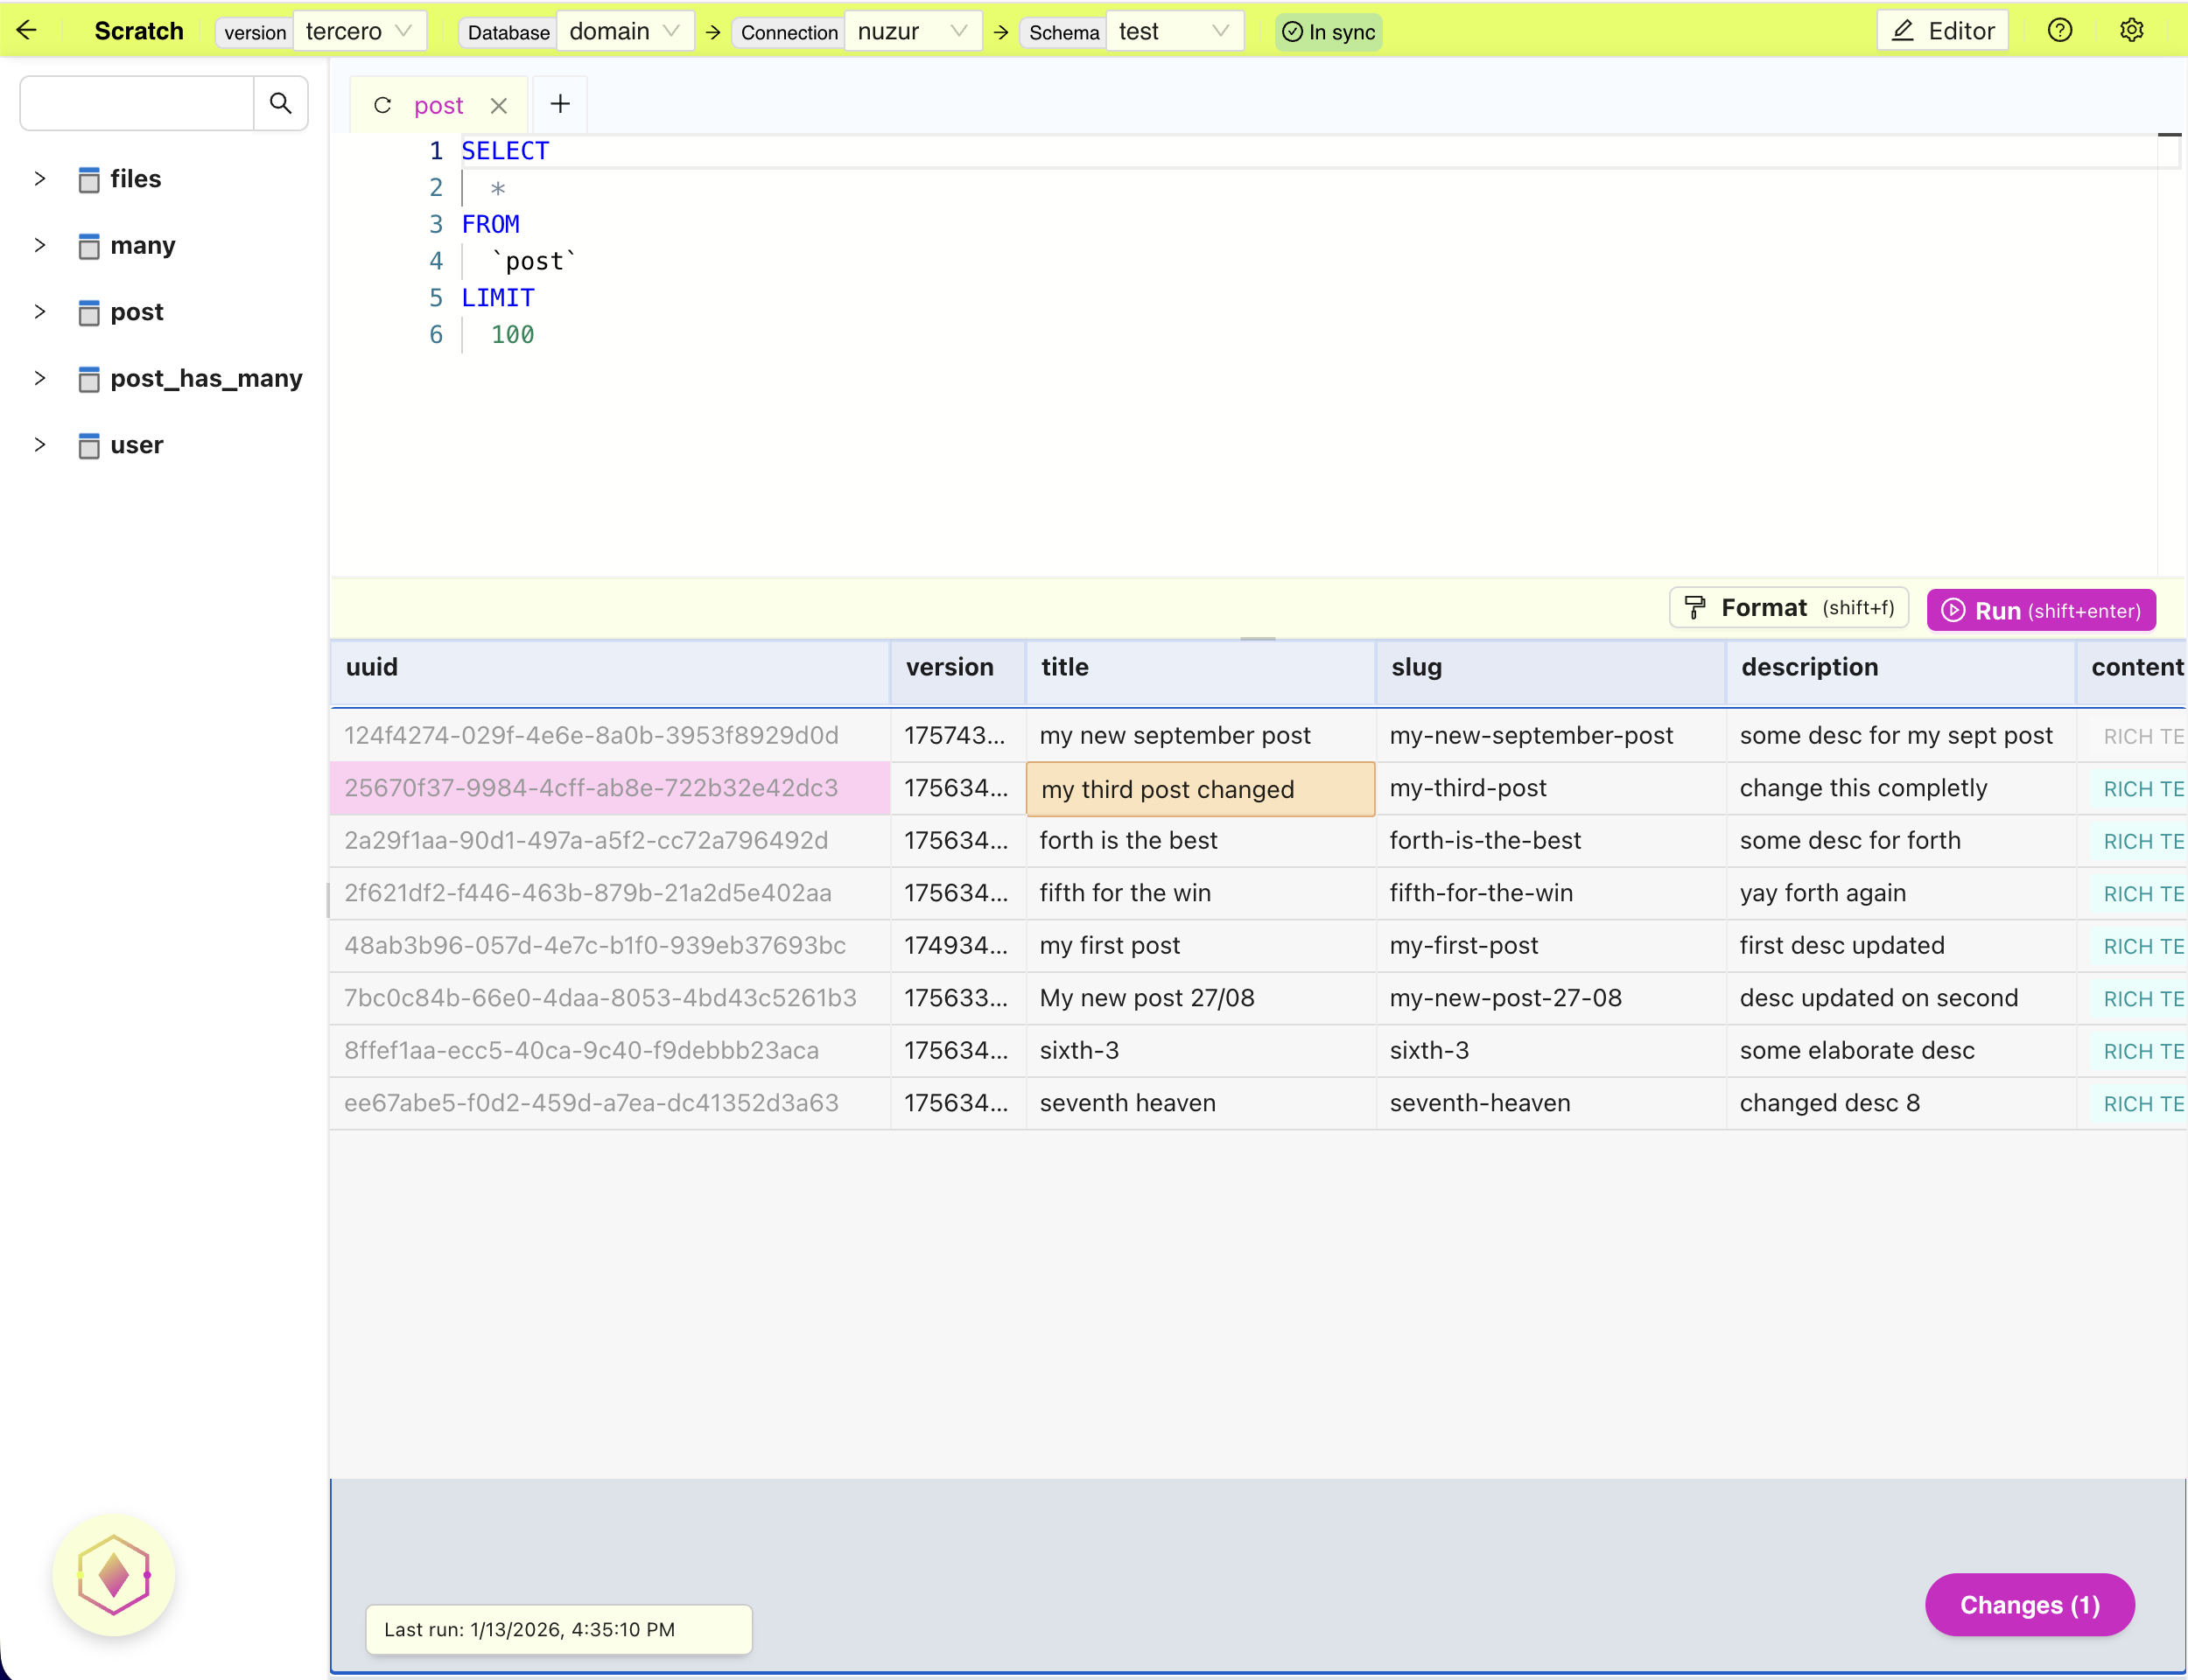
Task: Expand the post_has_many table tree
Action: [40, 378]
